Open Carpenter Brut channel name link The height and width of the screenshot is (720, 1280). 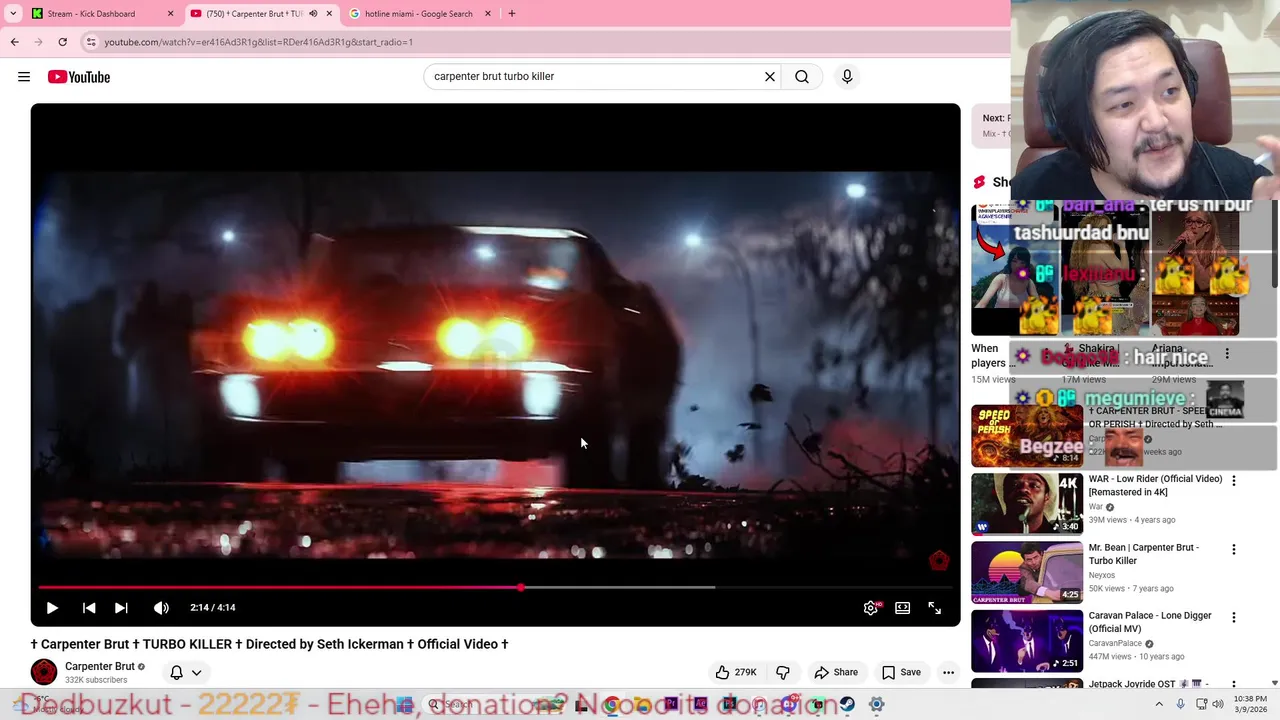(99, 666)
